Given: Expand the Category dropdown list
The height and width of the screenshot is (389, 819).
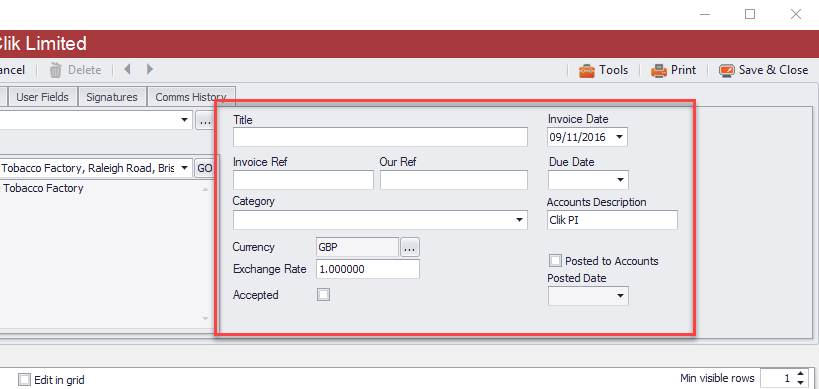Looking at the screenshot, I should point(520,220).
